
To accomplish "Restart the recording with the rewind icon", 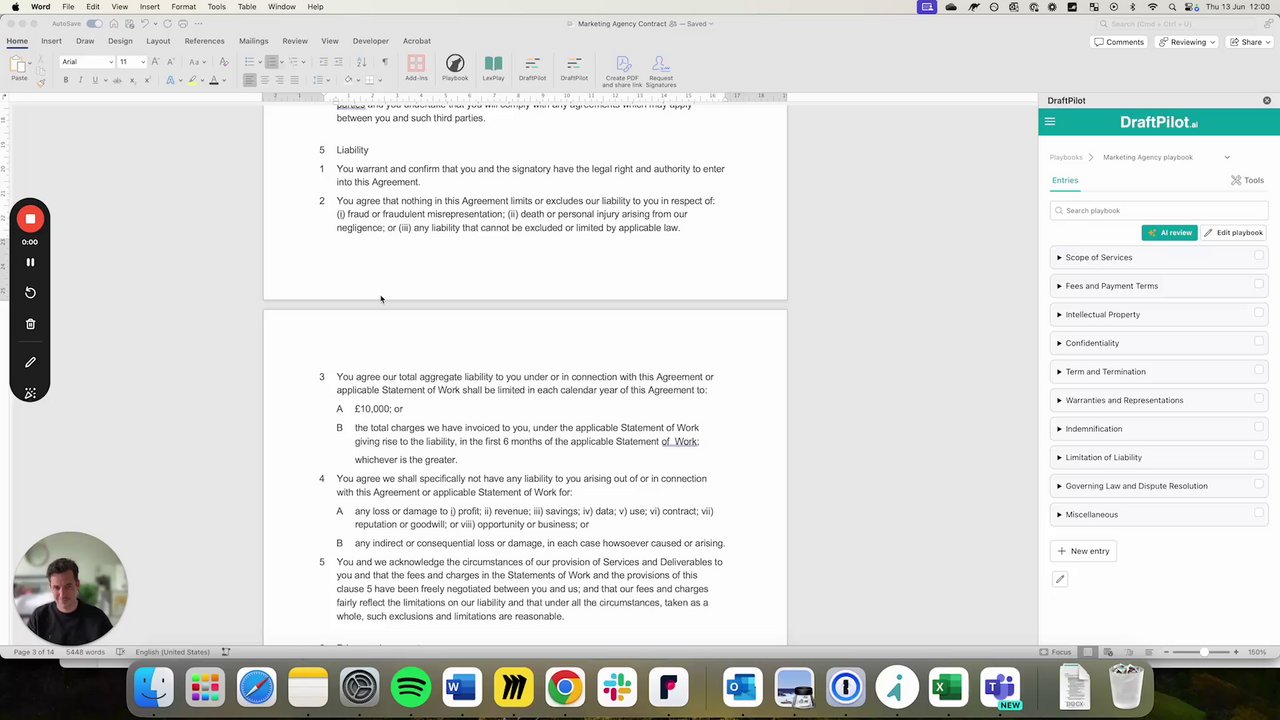I will point(30,293).
